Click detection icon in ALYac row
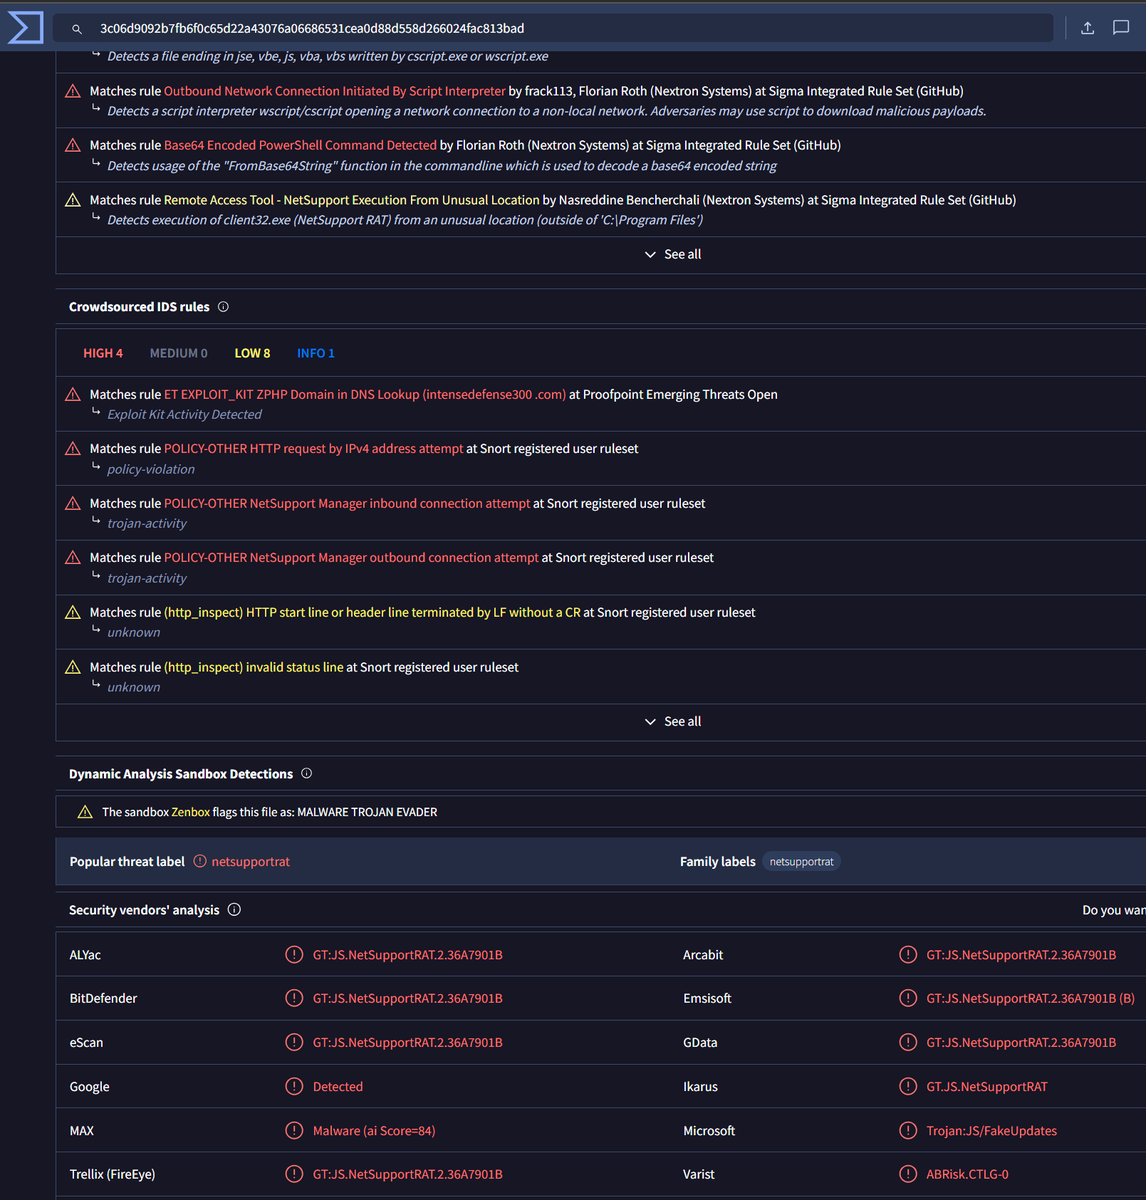This screenshot has height=1200, width=1146. click(x=294, y=954)
